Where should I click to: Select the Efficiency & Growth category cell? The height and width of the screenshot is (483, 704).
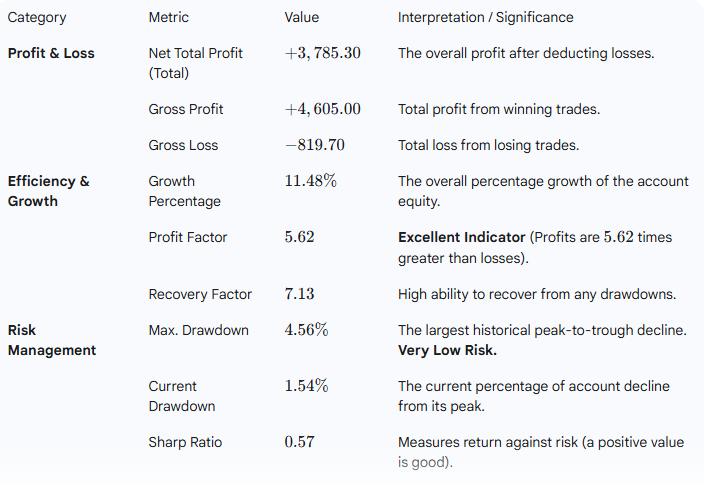pos(48,191)
